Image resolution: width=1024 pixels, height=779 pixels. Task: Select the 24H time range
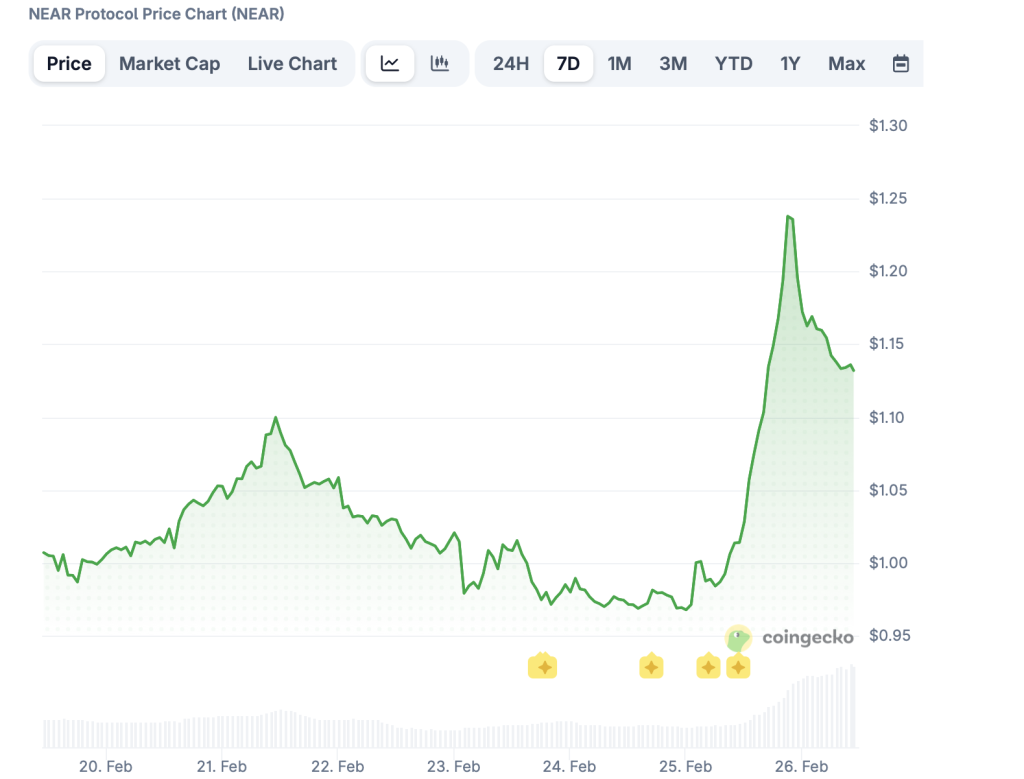[x=510, y=64]
